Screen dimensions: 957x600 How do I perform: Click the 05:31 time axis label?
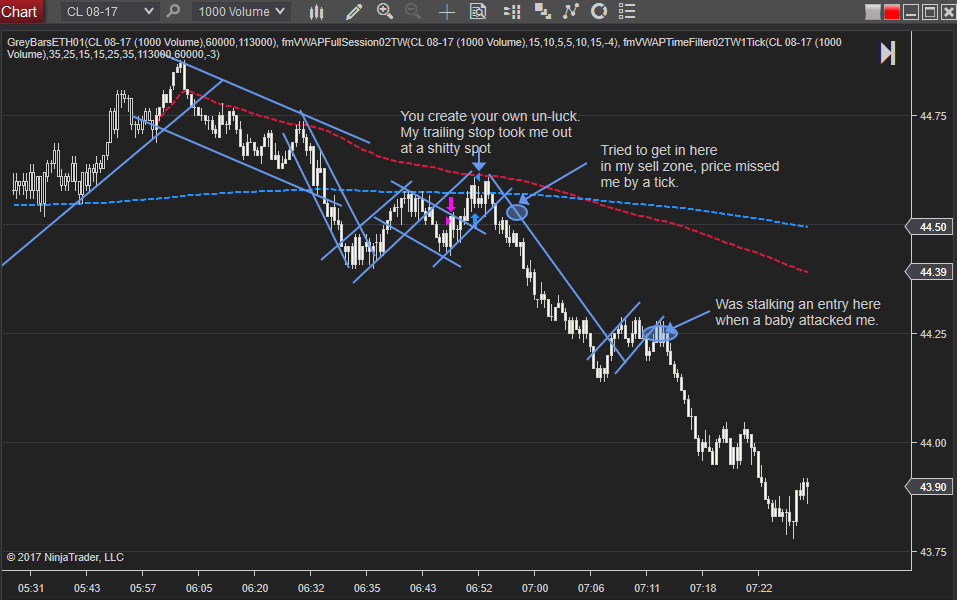[31, 588]
